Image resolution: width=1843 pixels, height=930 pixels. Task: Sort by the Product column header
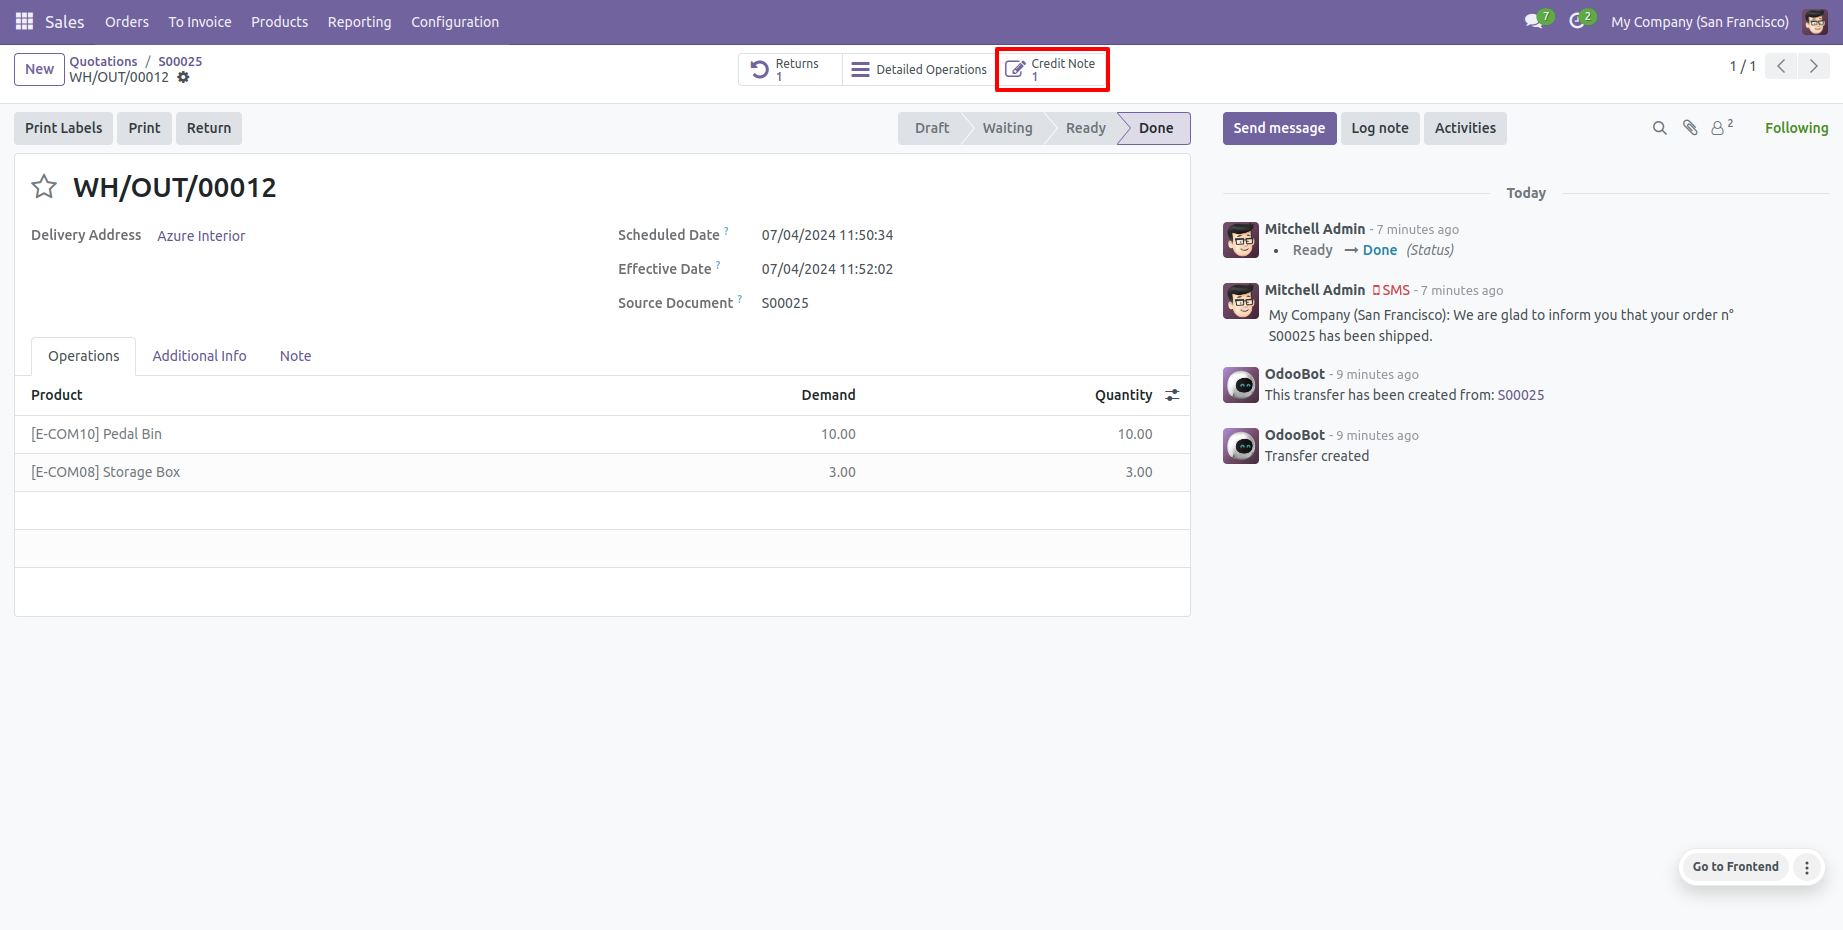pos(57,395)
